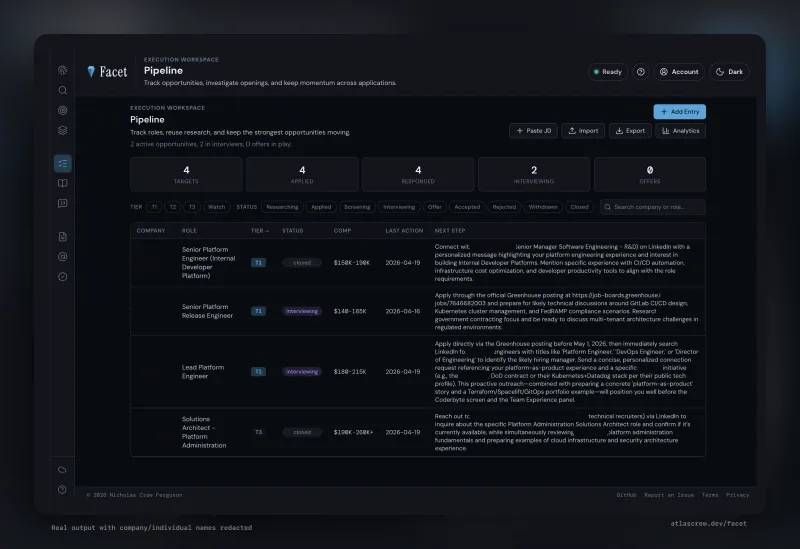
Task: Open the Terms footer link
Action: [710, 495]
